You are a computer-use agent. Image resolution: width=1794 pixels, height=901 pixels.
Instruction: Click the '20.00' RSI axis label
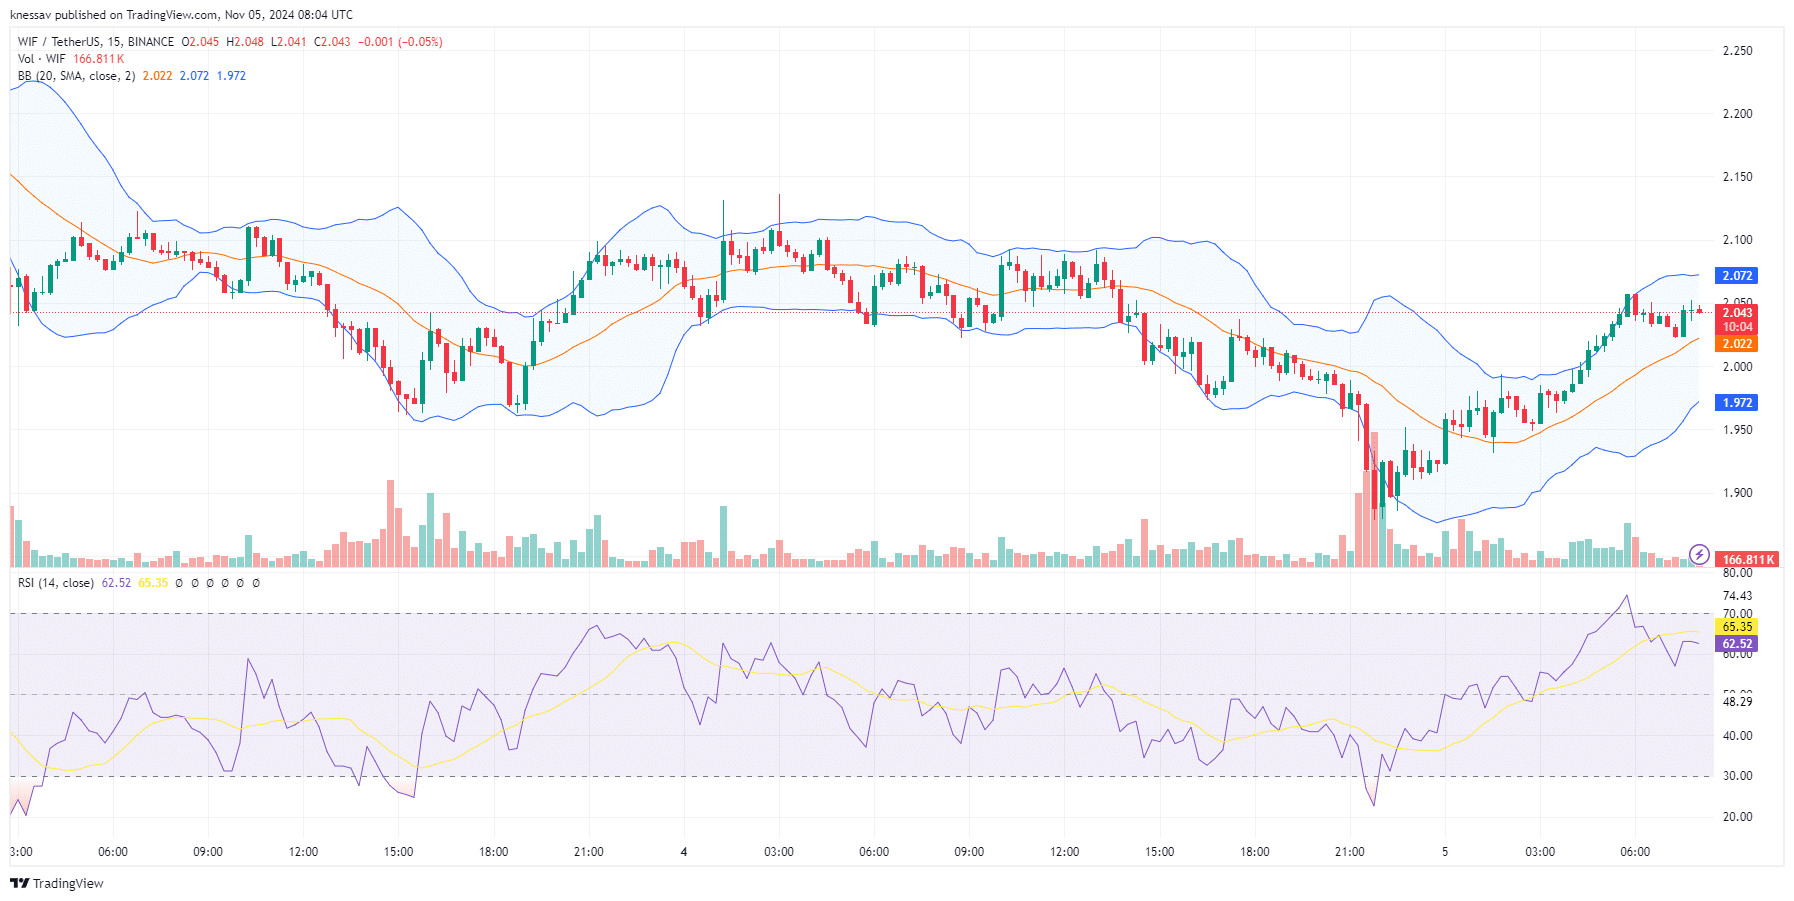coord(1737,817)
